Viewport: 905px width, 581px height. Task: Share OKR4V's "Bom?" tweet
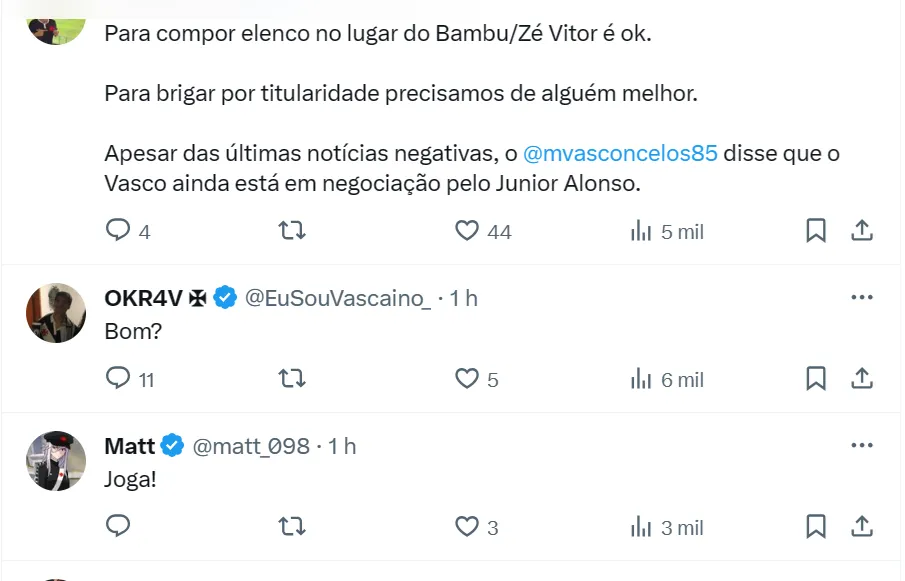point(862,378)
